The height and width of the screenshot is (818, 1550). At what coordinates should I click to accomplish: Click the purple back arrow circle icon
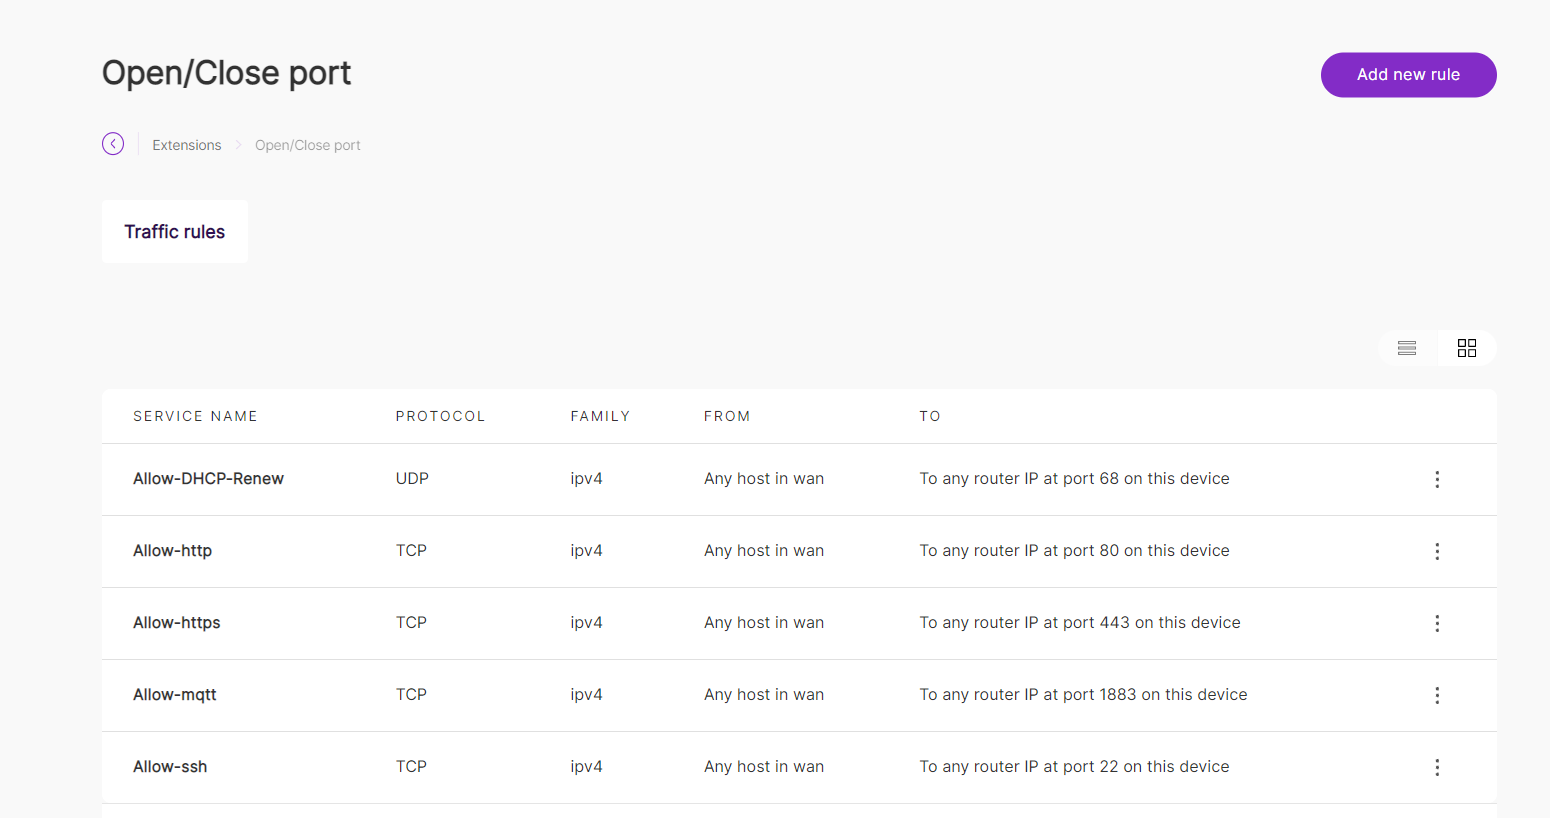(x=113, y=144)
